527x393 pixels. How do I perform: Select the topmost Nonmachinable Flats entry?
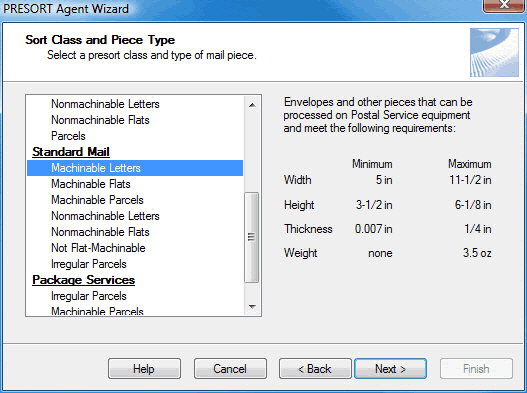click(x=135, y=120)
